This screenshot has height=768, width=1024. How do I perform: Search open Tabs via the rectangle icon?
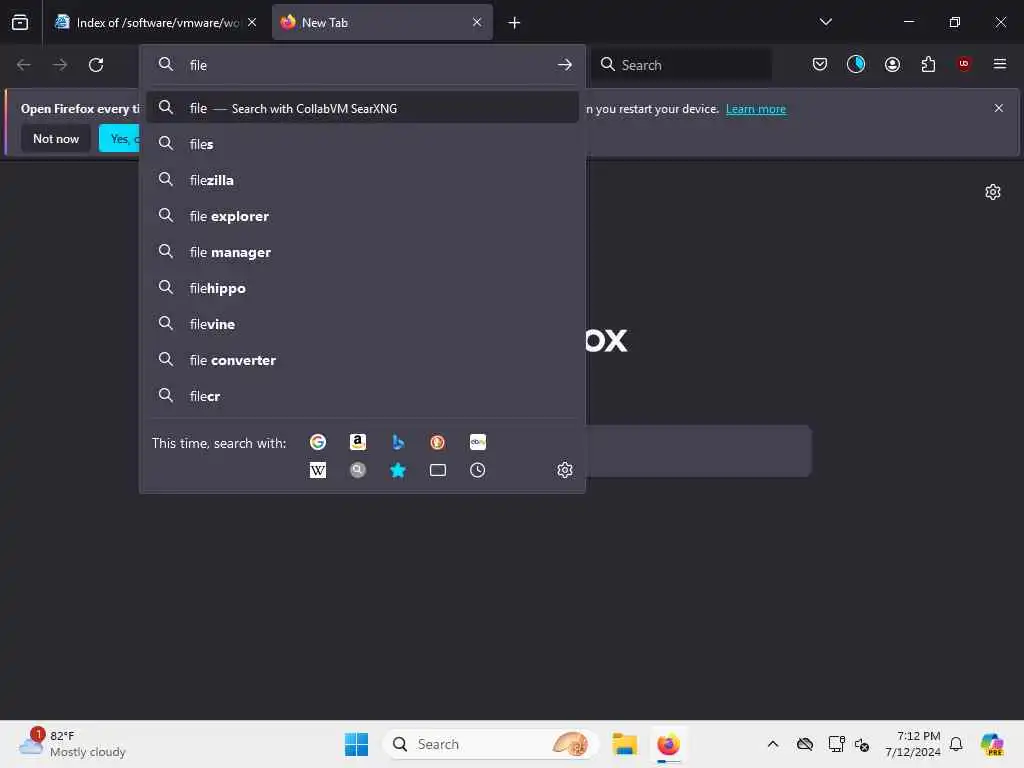click(438, 470)
